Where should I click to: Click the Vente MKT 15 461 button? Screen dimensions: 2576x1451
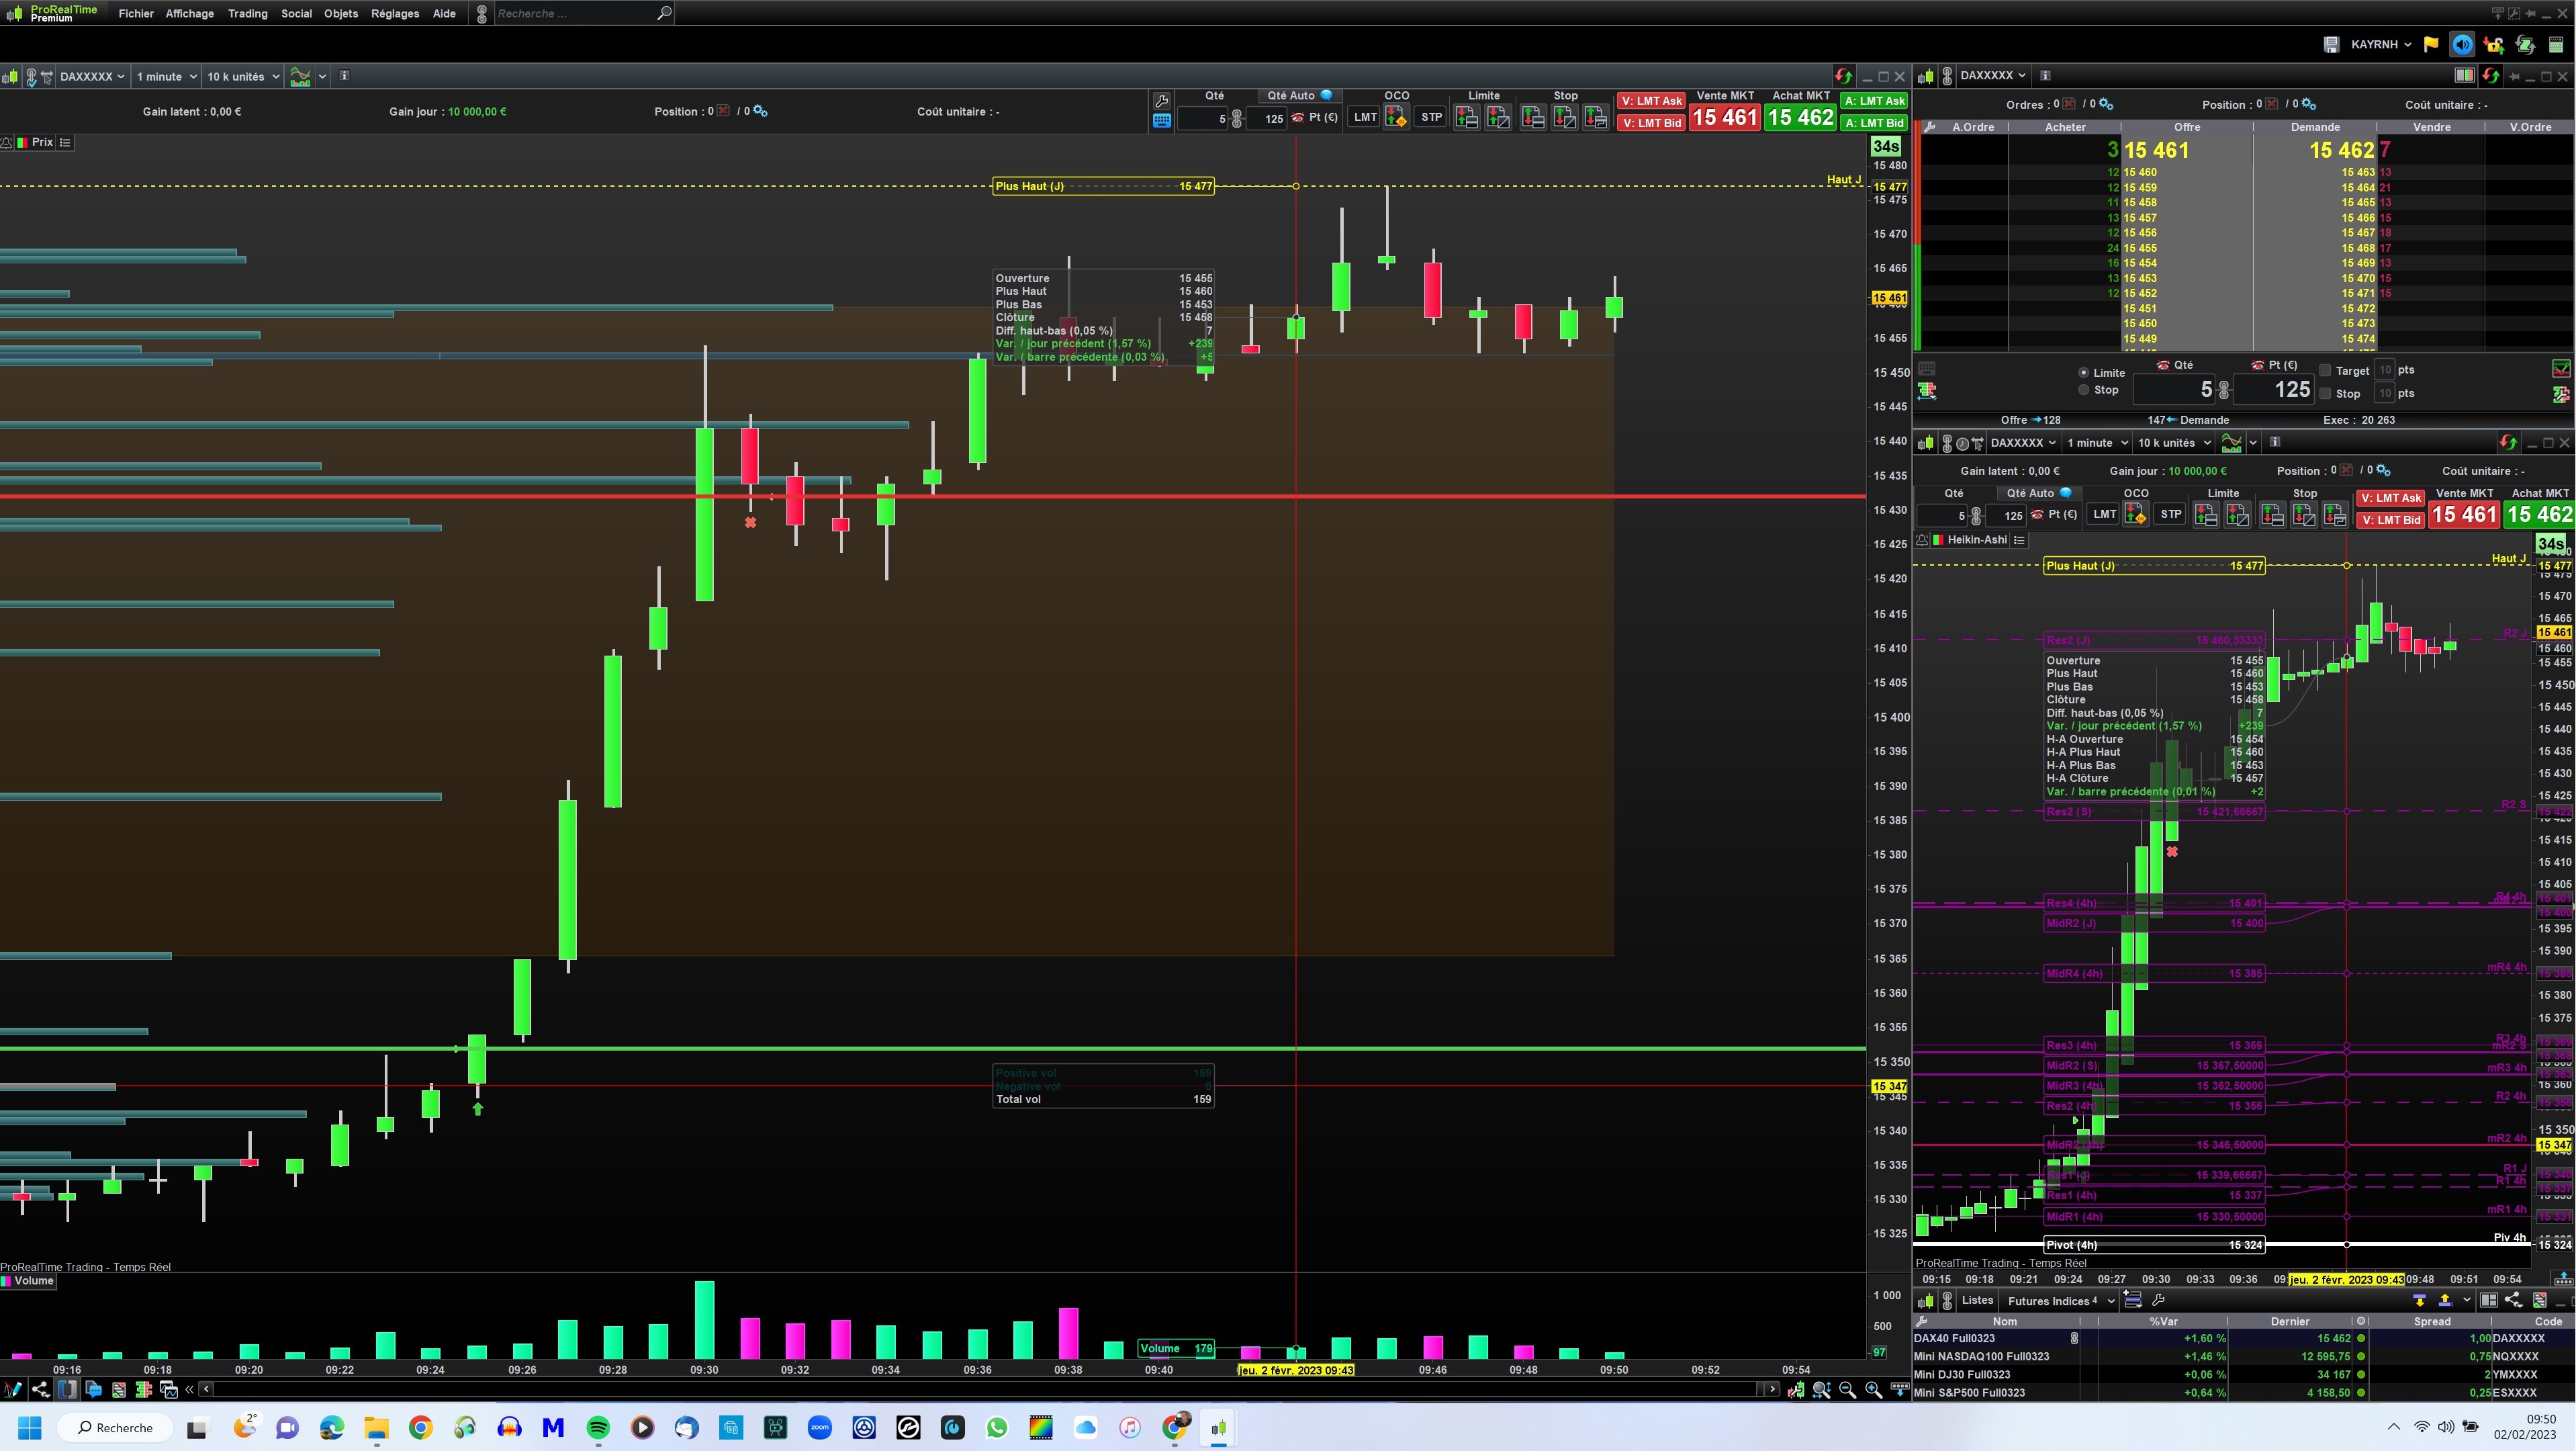click(1724, 117)
